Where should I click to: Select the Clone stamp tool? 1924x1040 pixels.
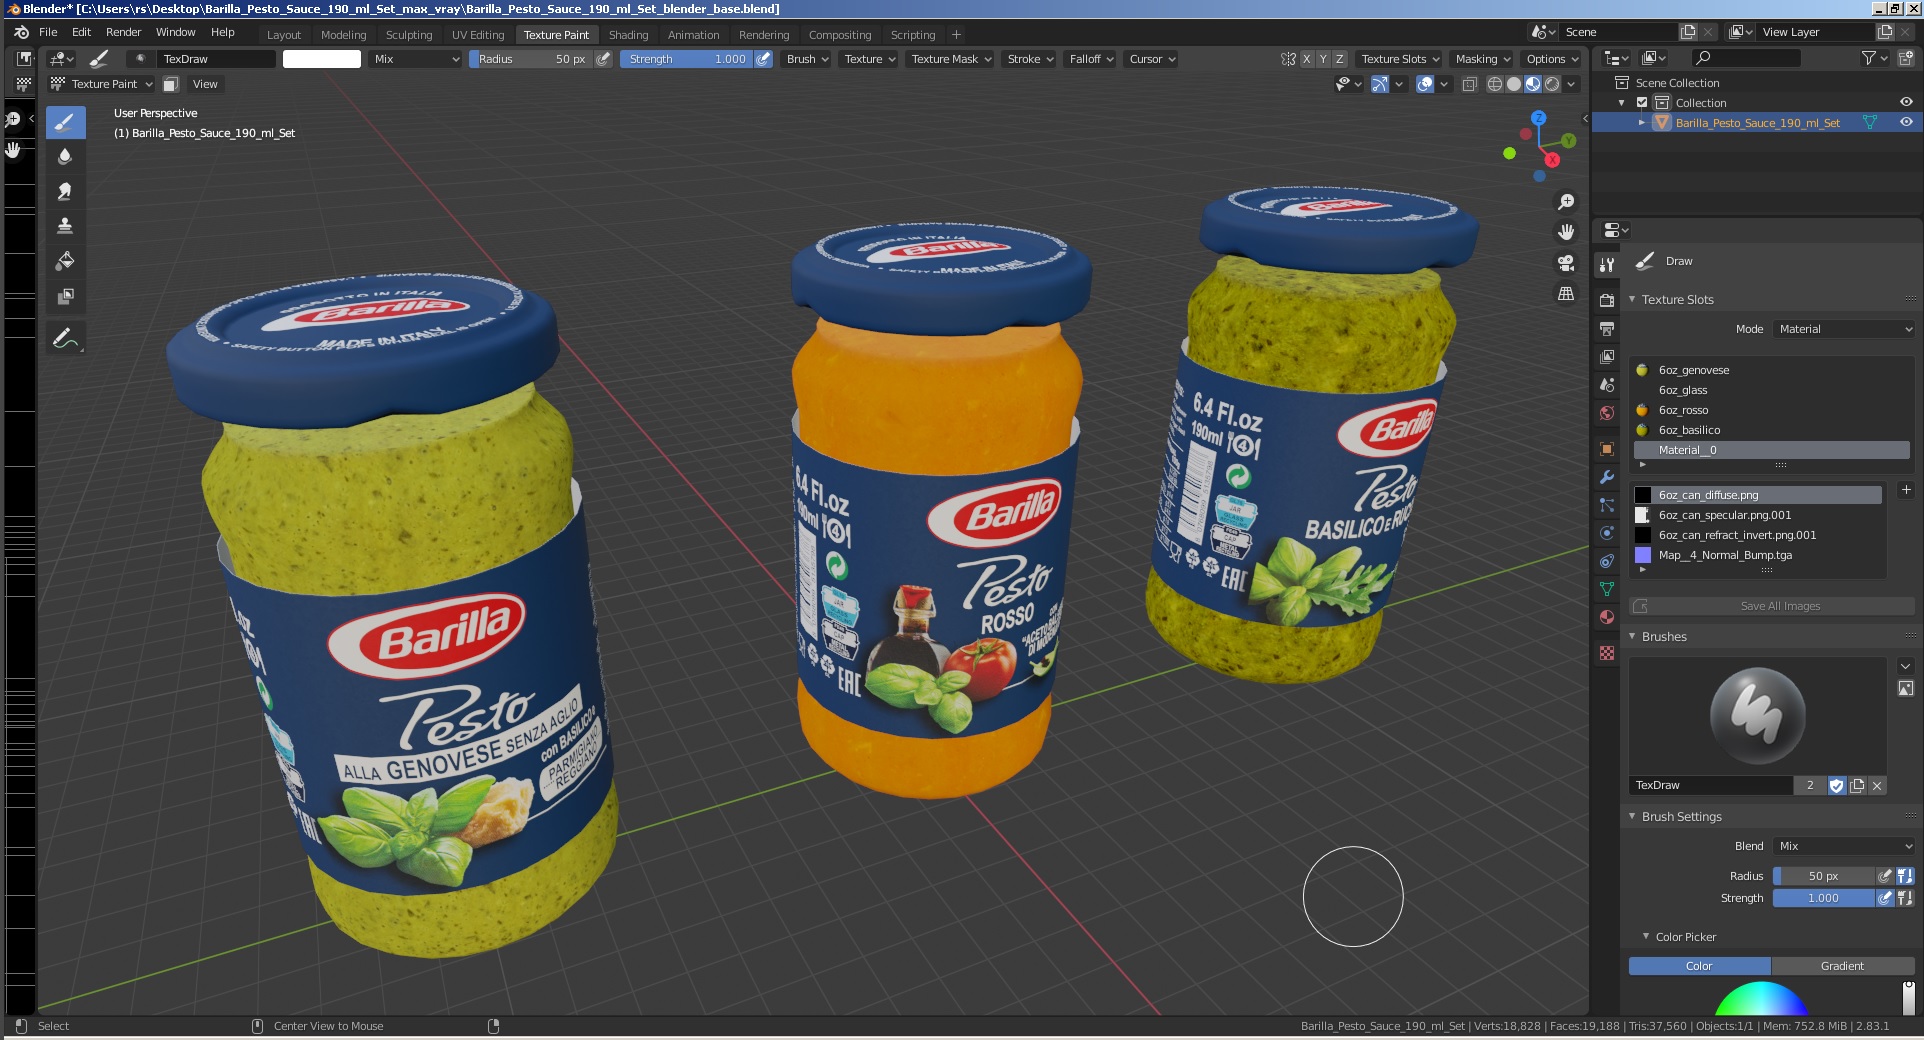tap(65, 226)
